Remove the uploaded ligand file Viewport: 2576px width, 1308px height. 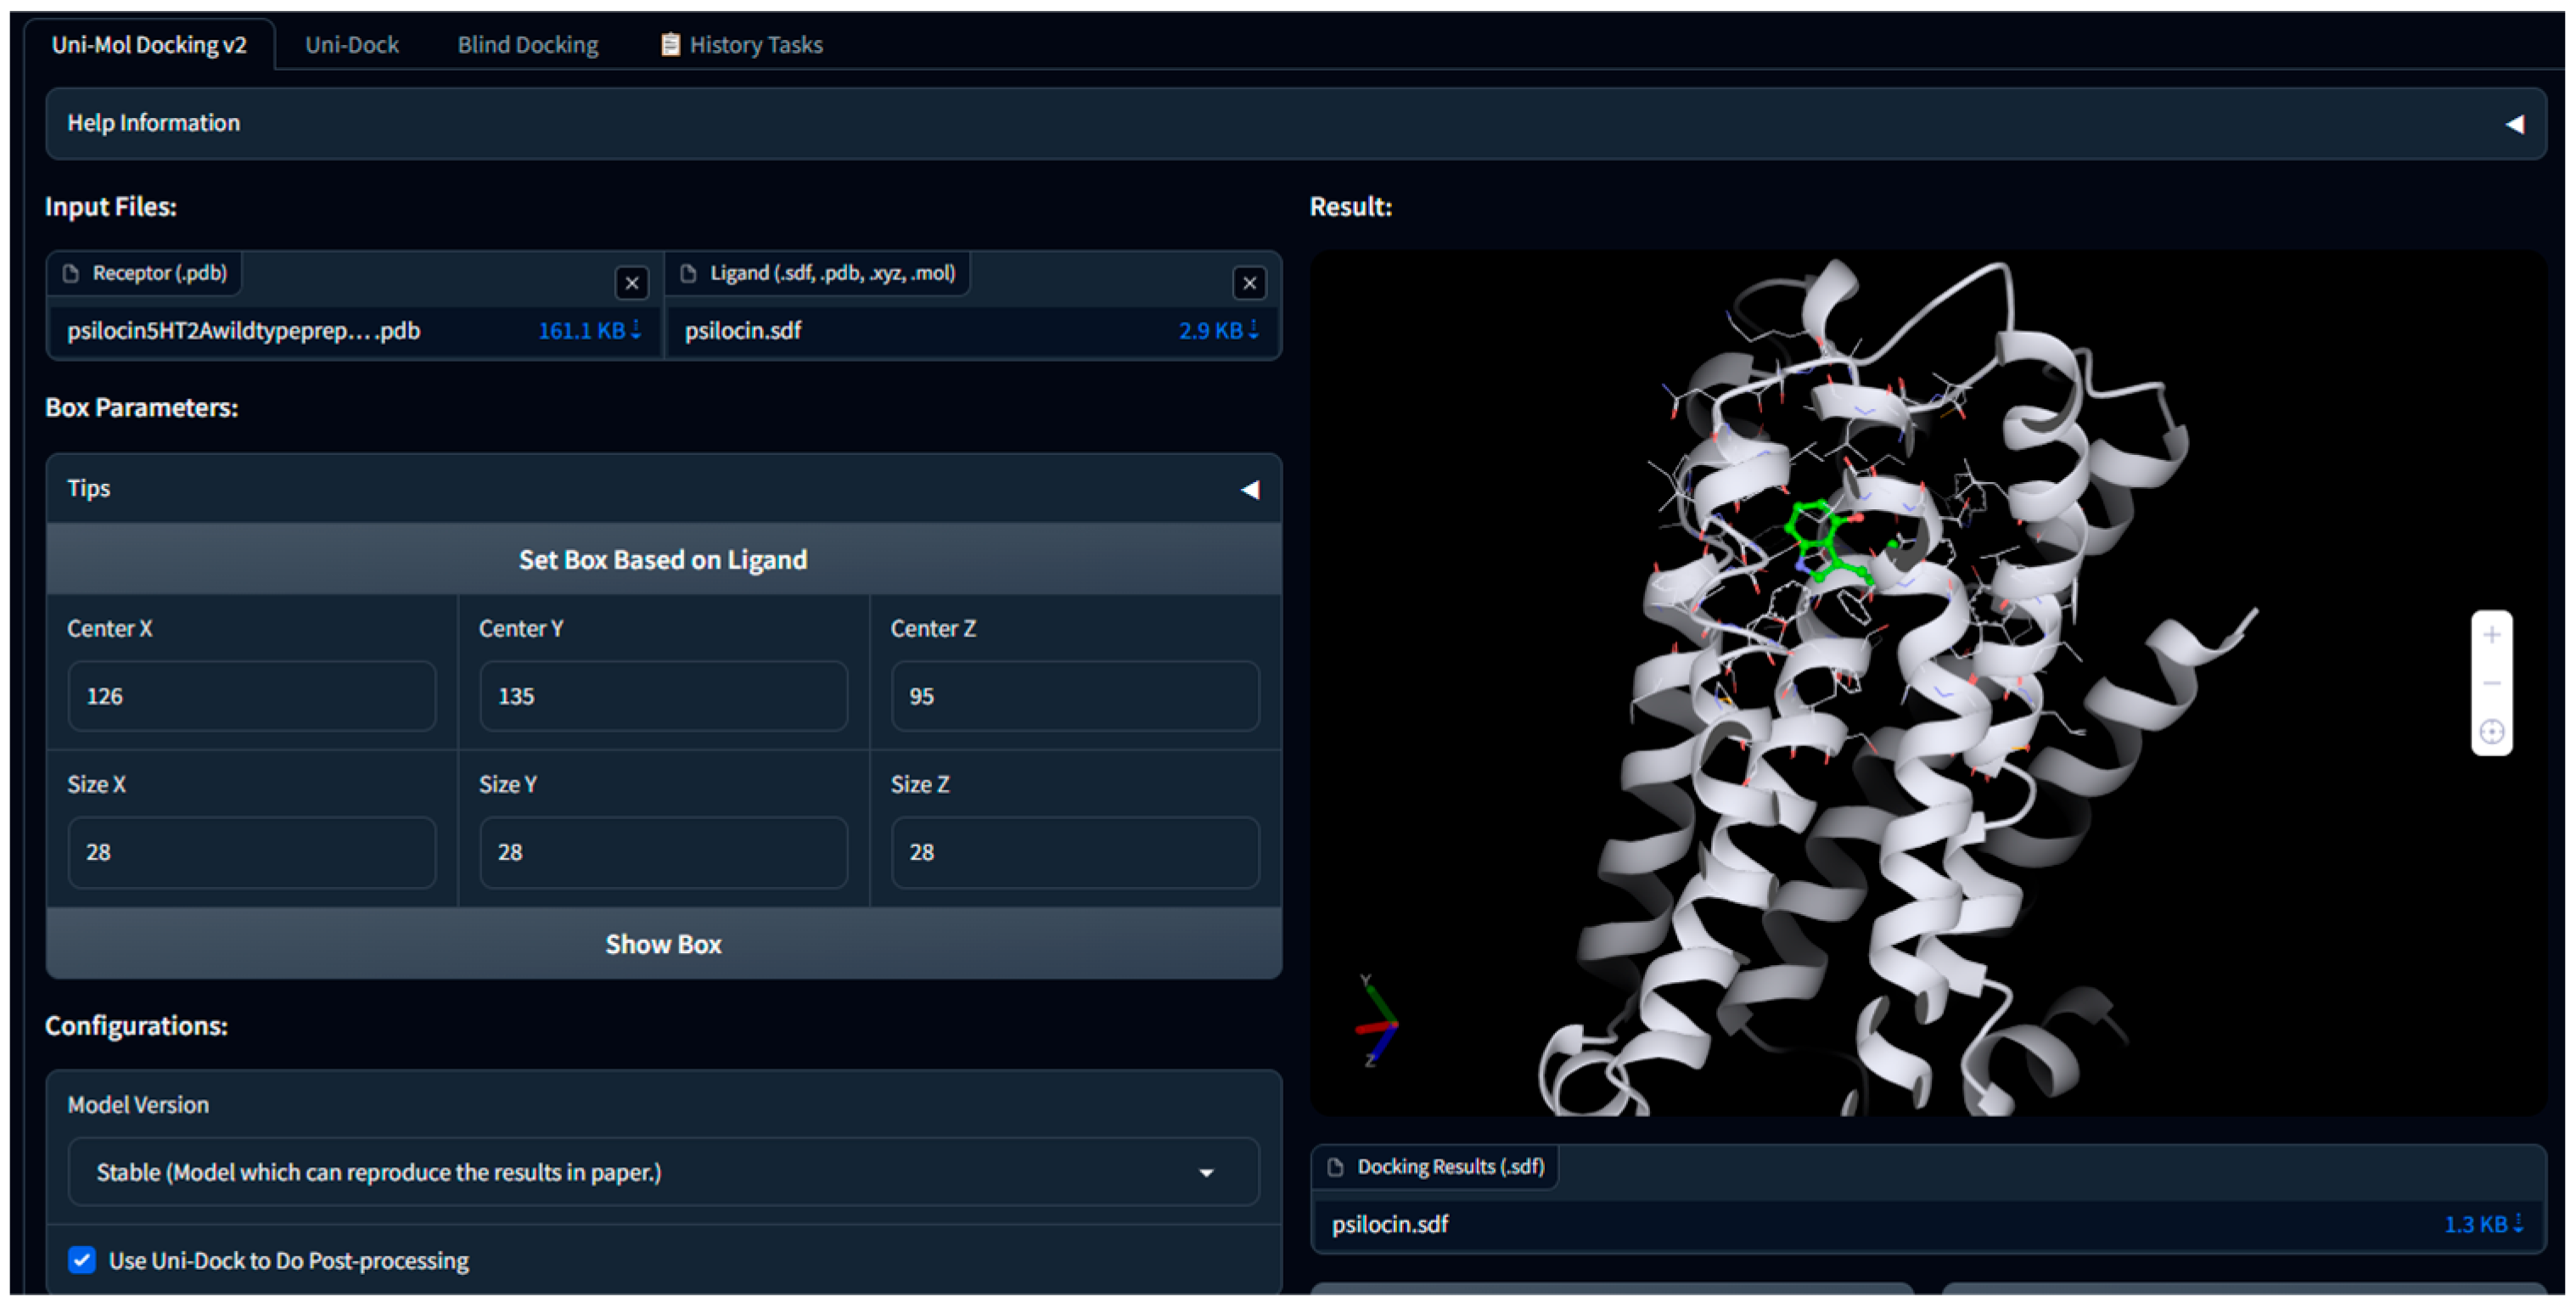point(1249,284)
